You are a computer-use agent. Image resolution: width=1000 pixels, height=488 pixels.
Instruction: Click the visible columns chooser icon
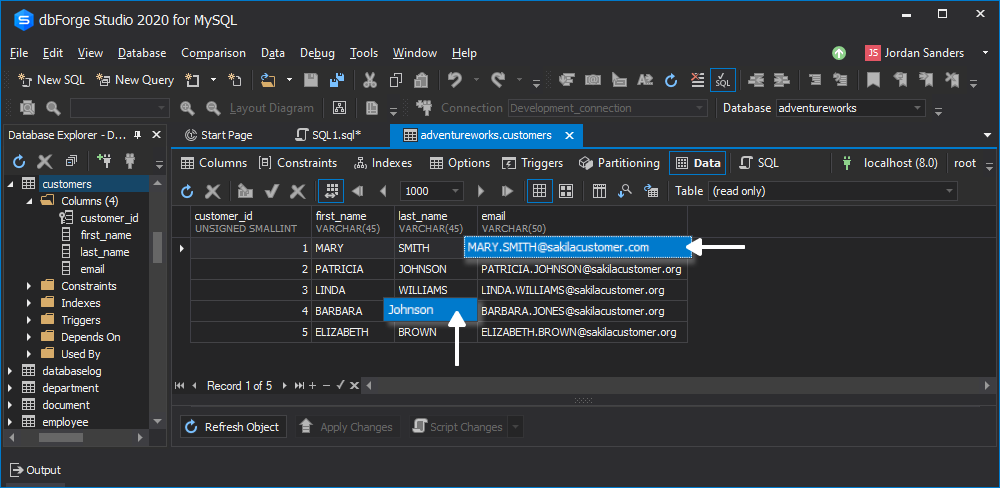click(599, 191)
